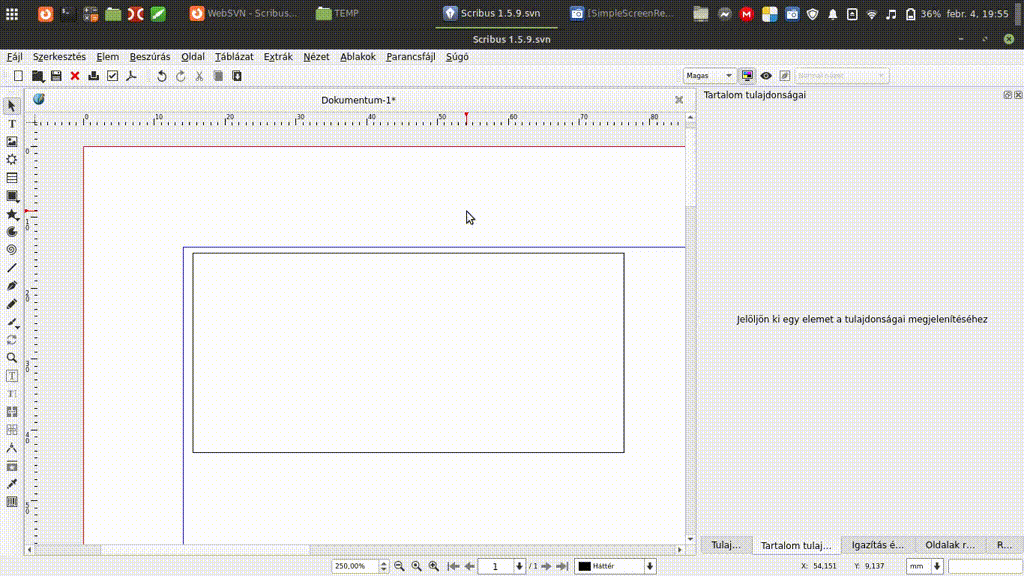Open the Magas image quality dropdown
This screenshot has width=1024, height=576.
710,76
